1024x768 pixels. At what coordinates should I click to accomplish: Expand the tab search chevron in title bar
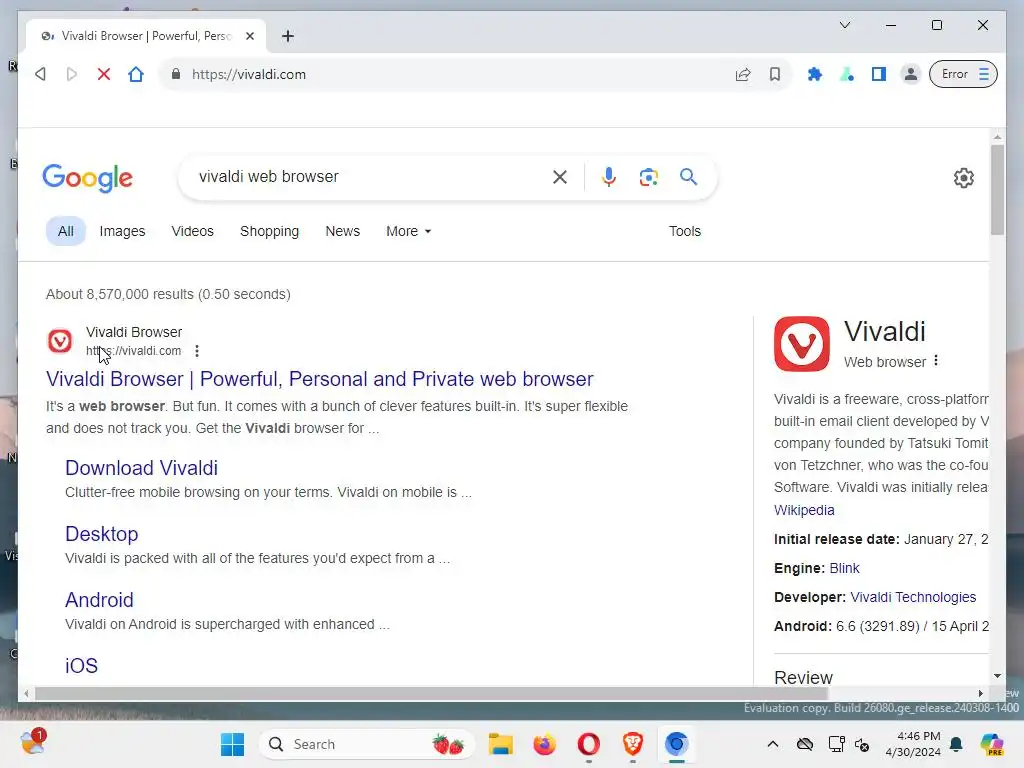(845, 25)
